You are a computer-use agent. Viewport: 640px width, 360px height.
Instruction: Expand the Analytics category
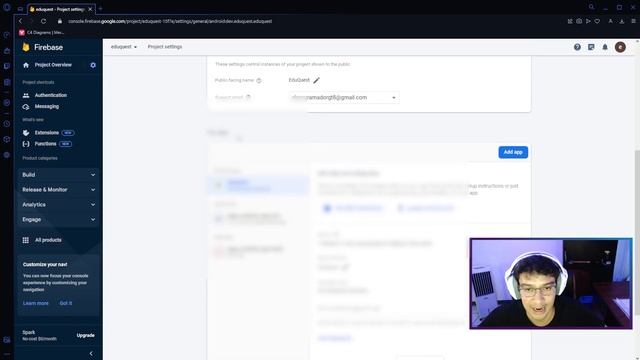point(58,204)
